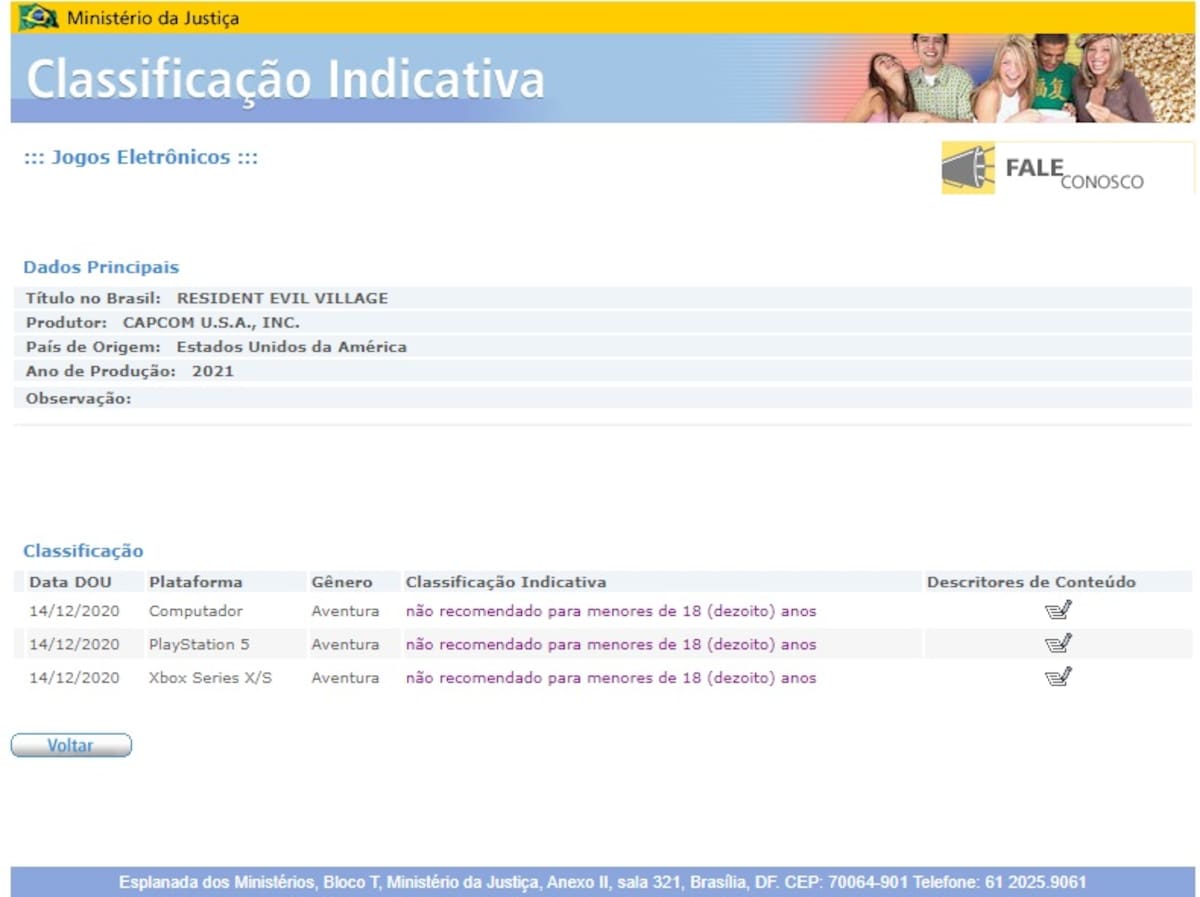Go back using the Voltar button
This screenshot has height=897, width=1200.
click(x=71, y=745)
